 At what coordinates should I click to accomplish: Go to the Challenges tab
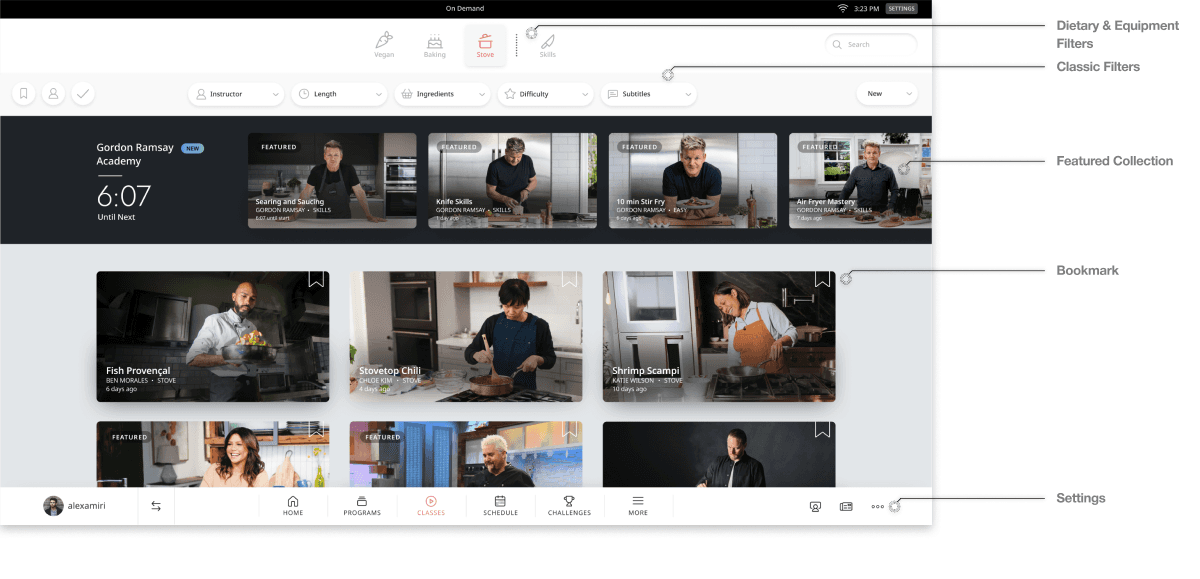[569, 506]
